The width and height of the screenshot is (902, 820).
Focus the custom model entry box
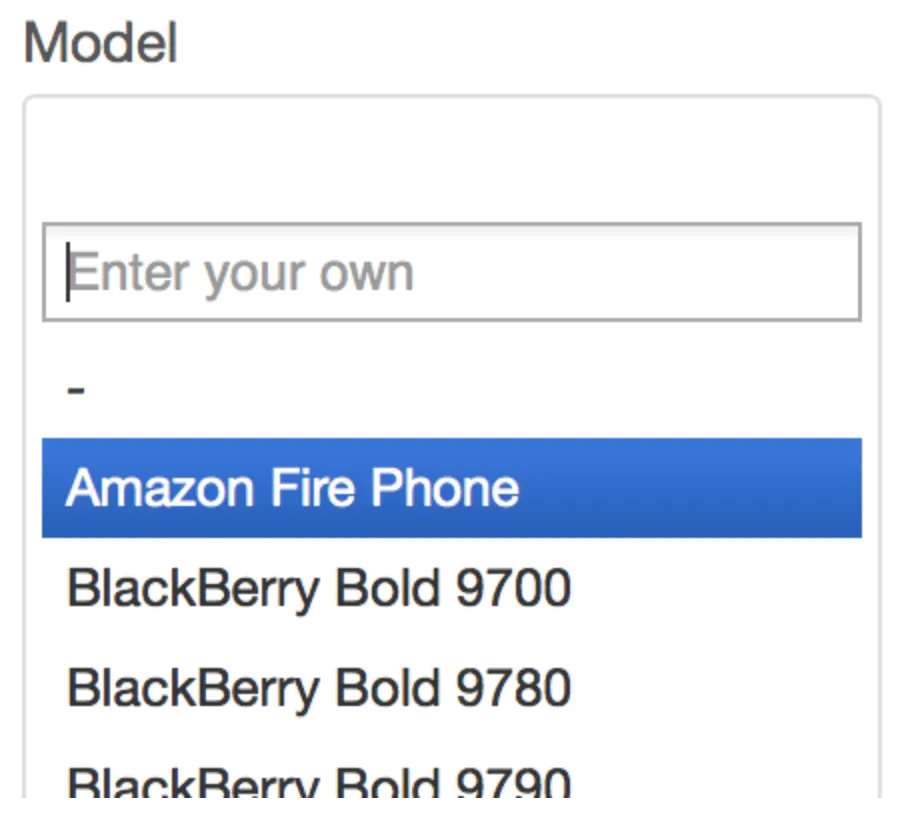(451, 272)
